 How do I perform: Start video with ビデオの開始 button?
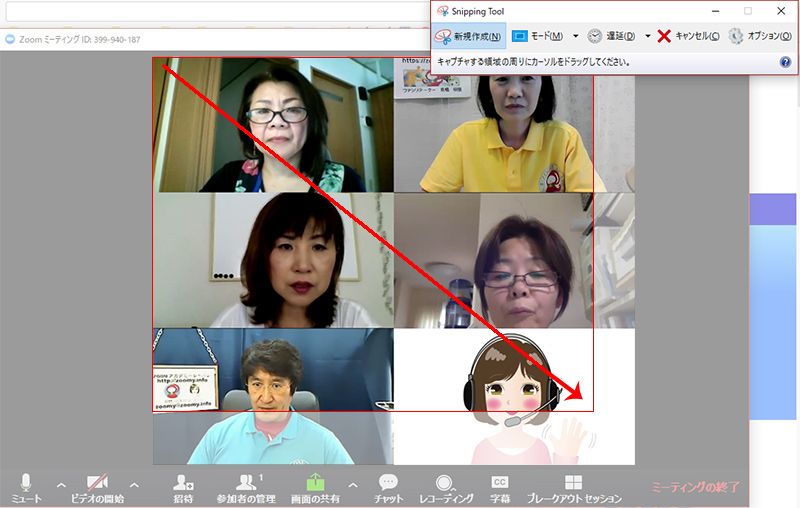tap(97, 487)
